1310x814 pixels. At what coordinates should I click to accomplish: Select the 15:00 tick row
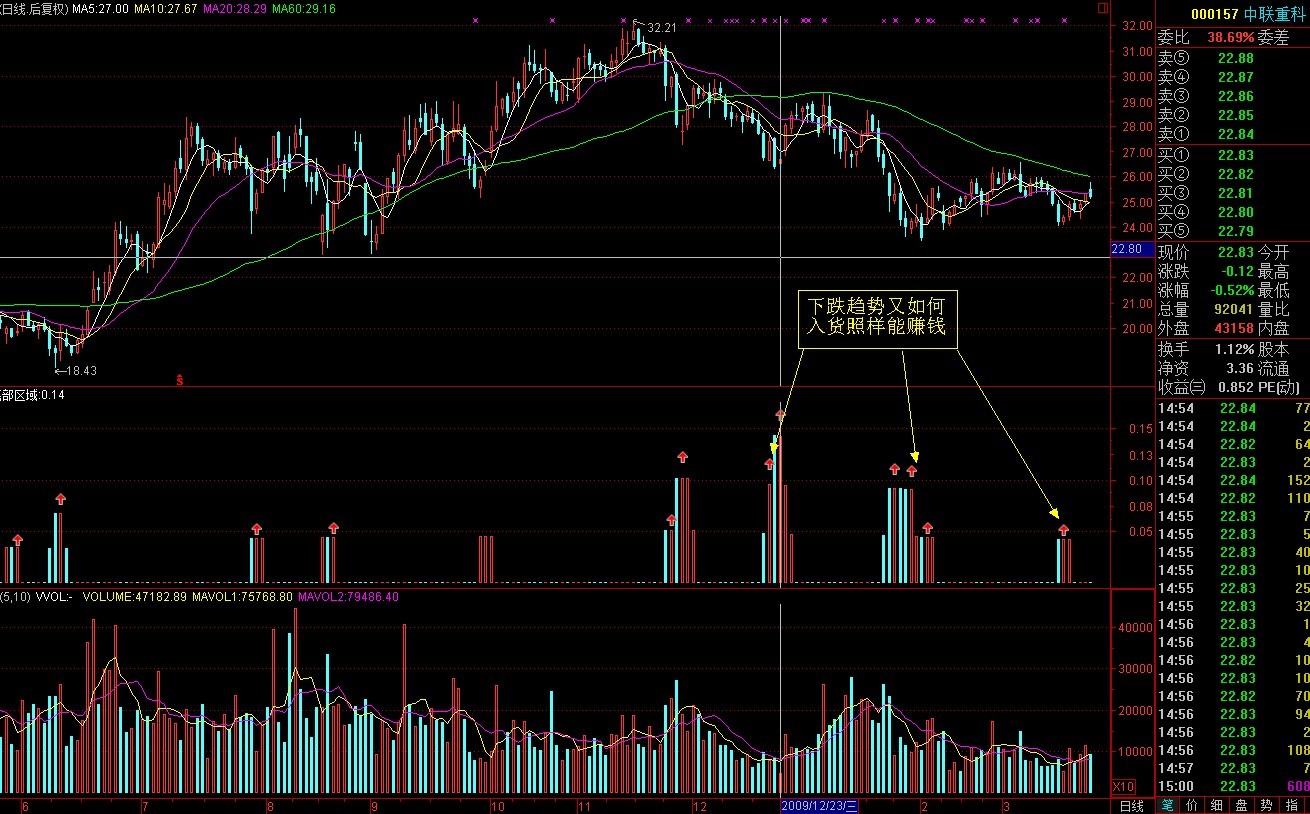[x=1232, y=786]
